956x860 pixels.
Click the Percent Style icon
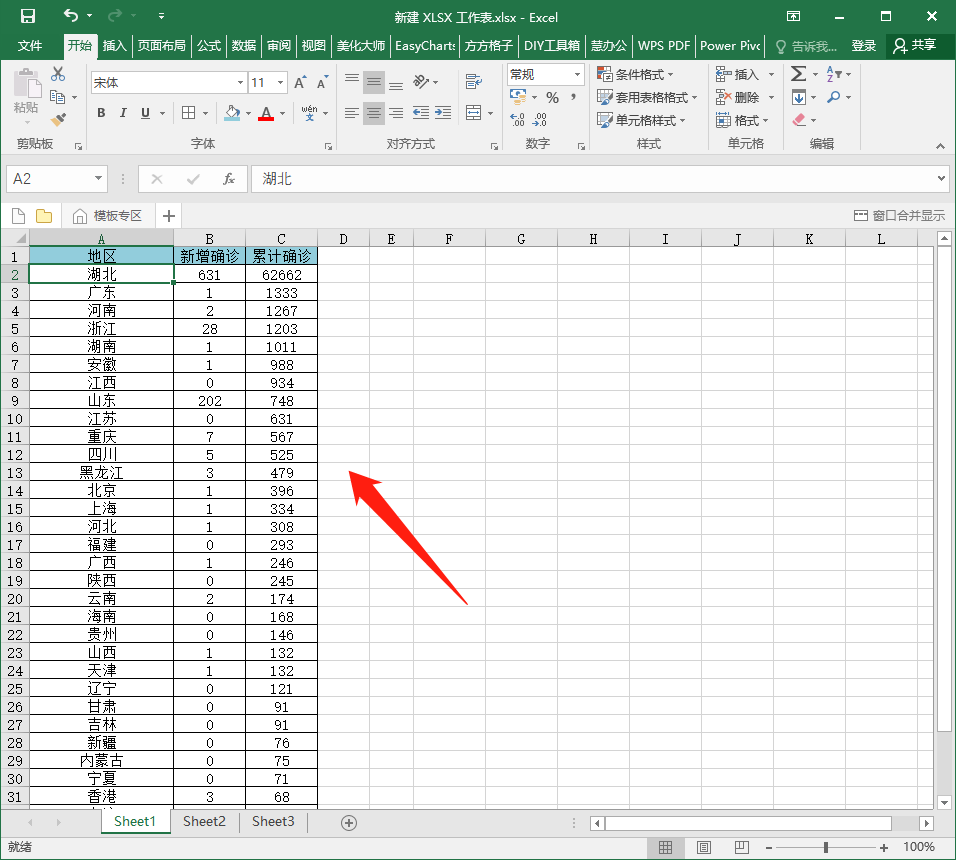(x=552, y=98)
